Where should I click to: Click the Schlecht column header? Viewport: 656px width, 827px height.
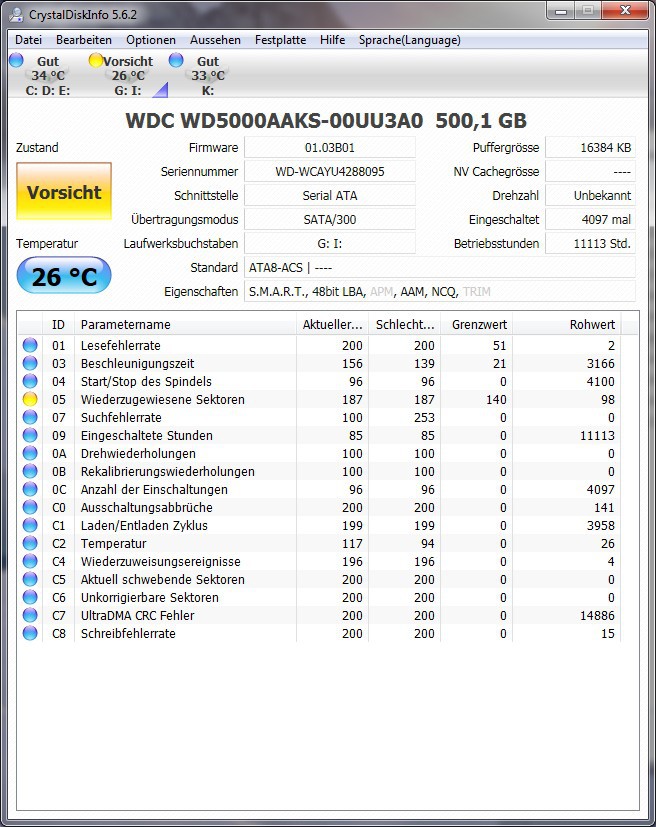404,324
